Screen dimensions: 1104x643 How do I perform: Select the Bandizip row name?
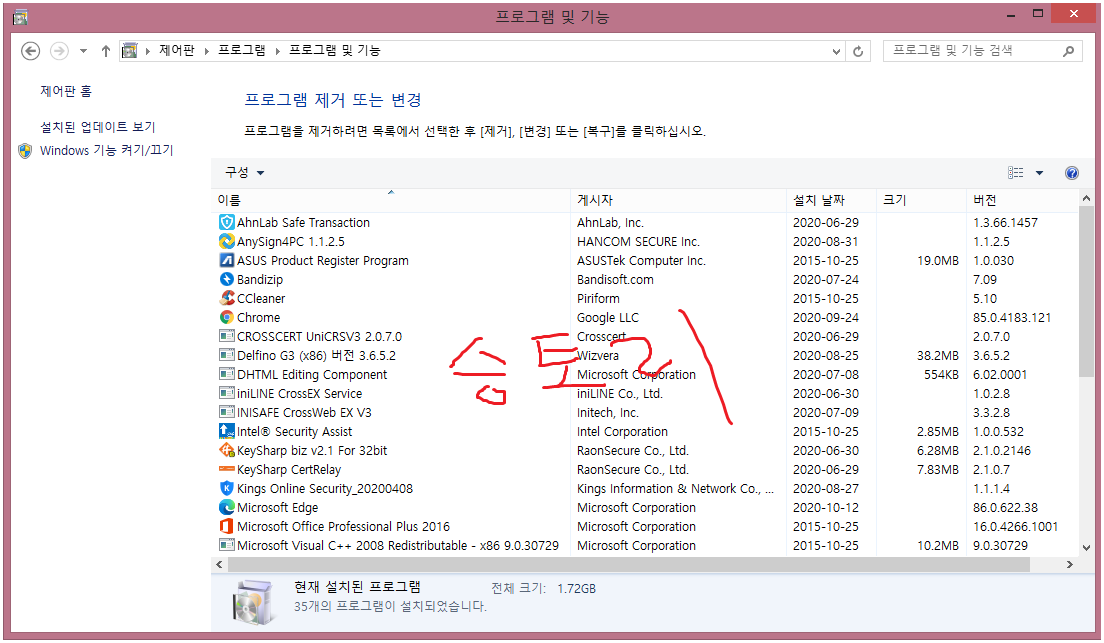point(260,280)
